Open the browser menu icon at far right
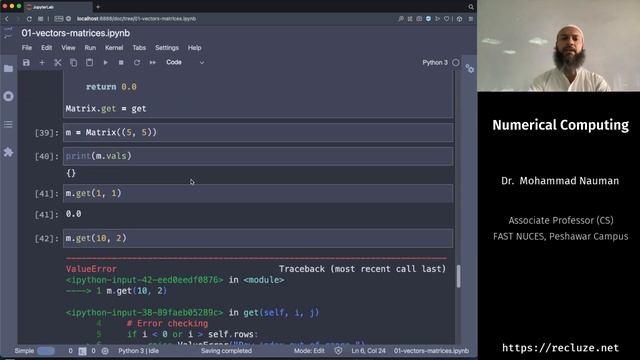This screenshot has height=360, width=640. click(x=471, y=19)
